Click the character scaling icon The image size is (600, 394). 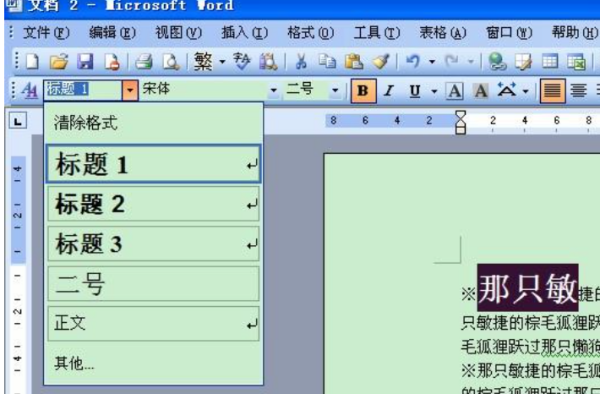point(507,91)
